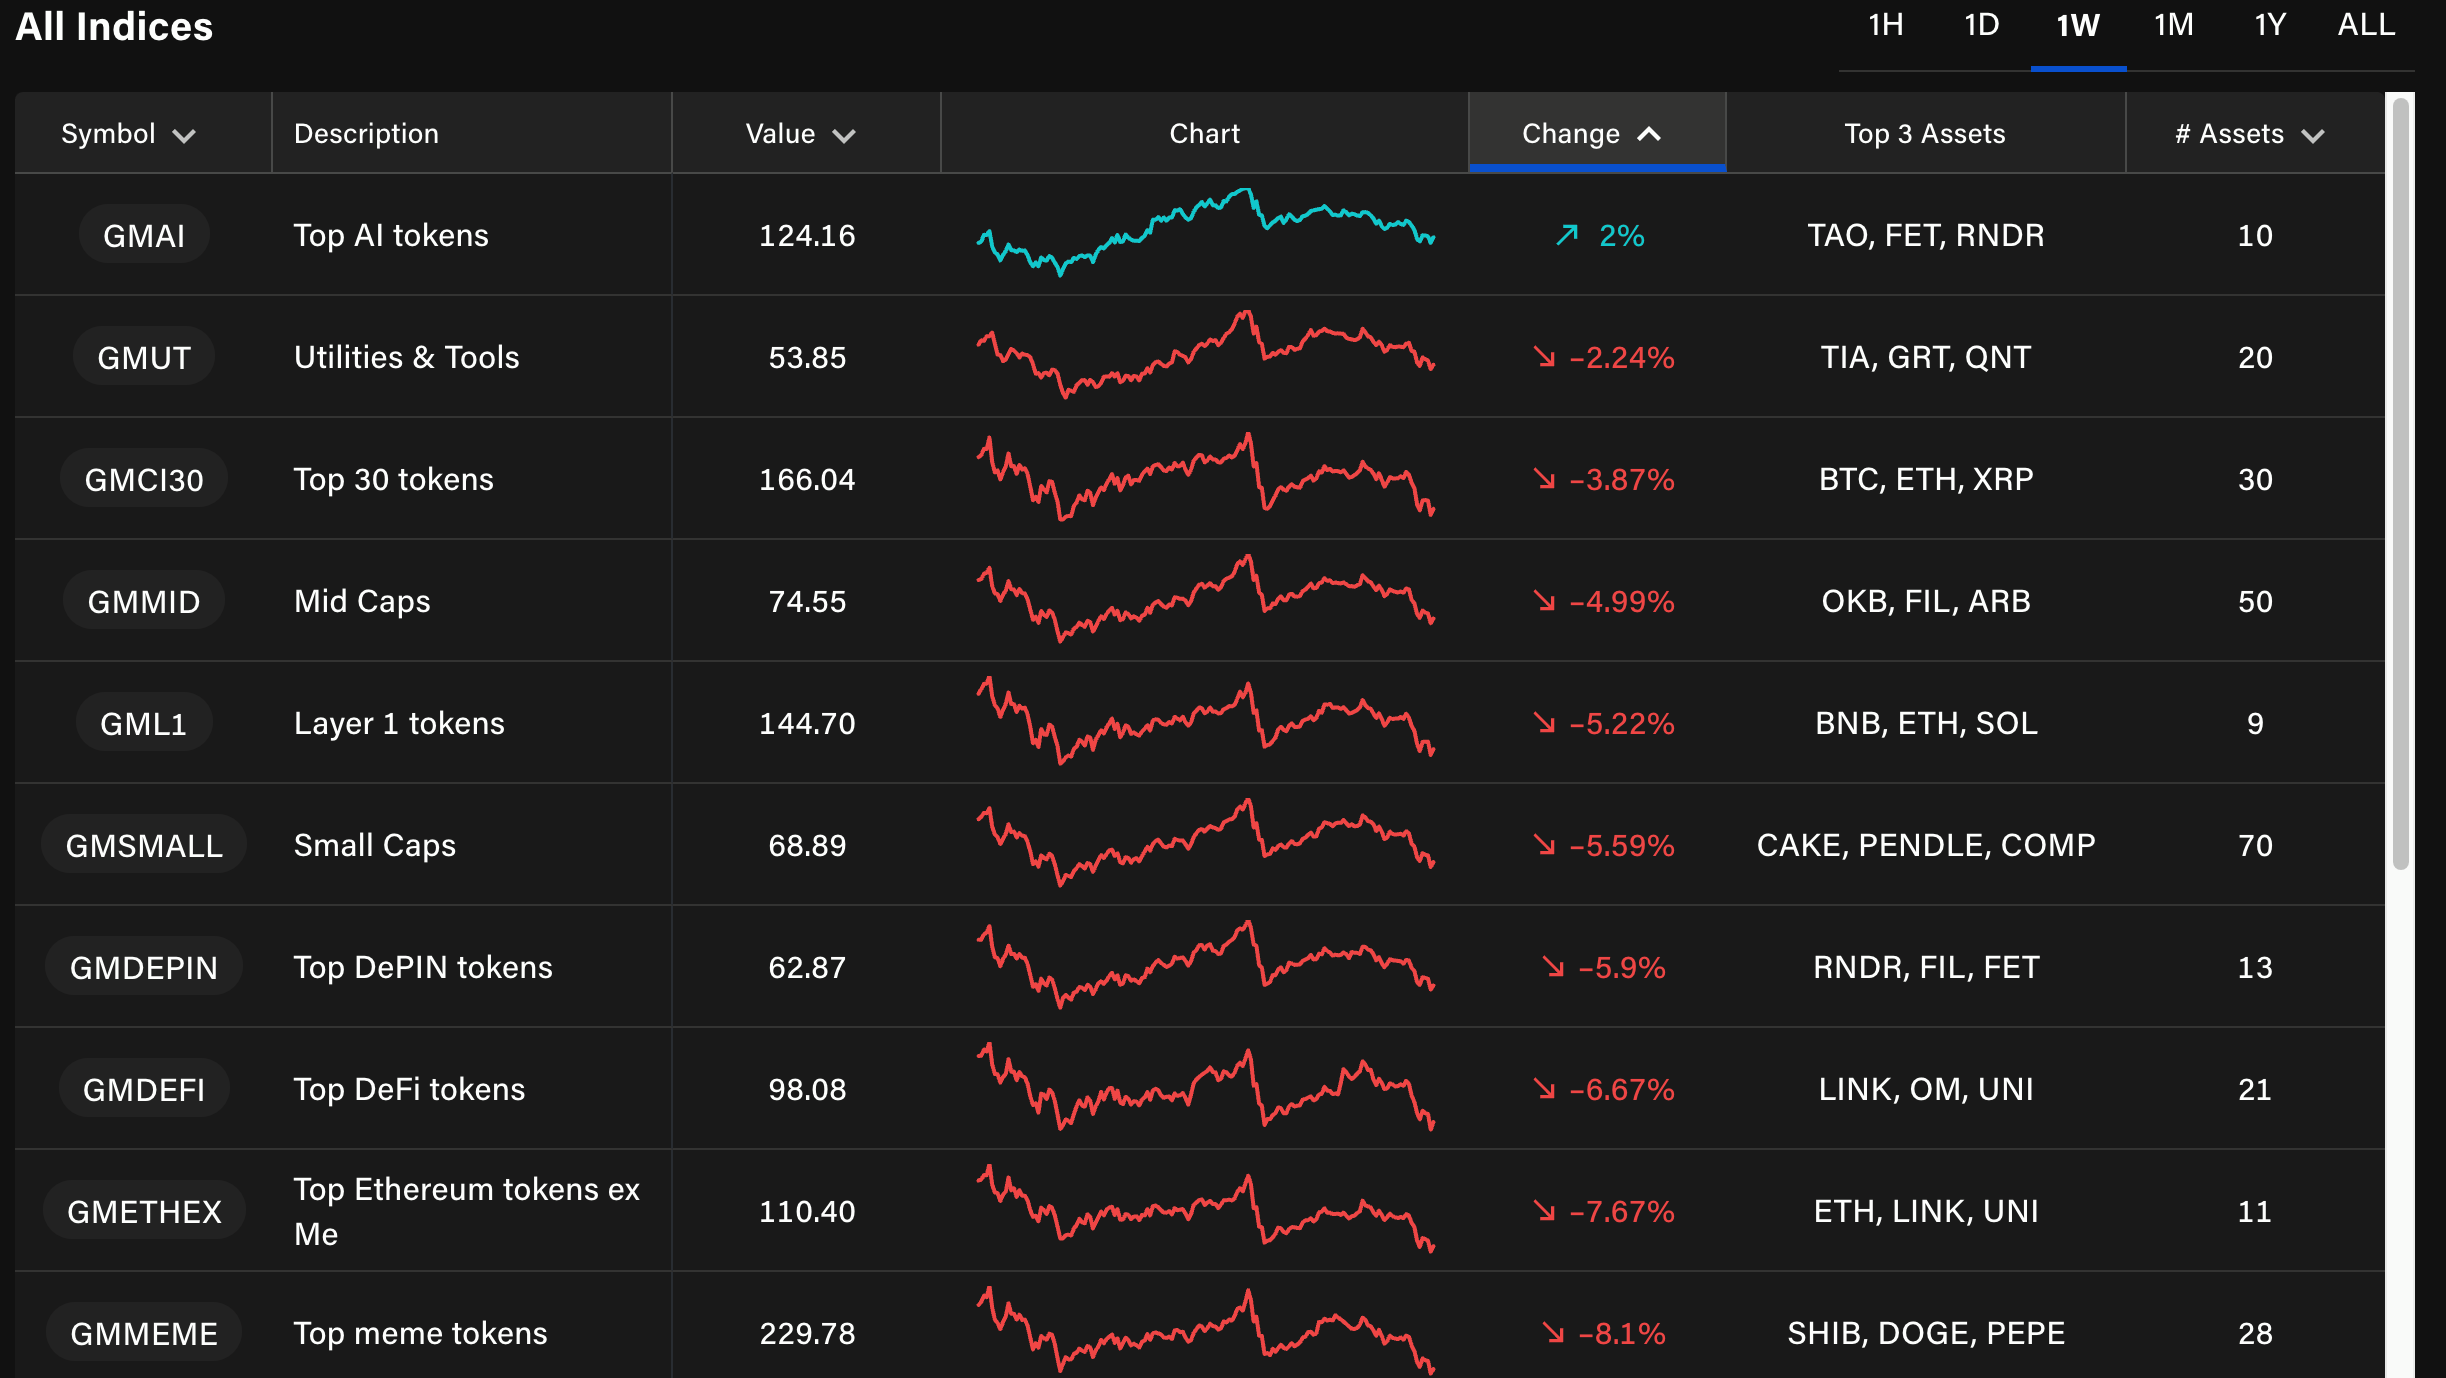Click the Change column ascending arrow
This screenshot has height=1378, width=2446.
click(1649, 134)
